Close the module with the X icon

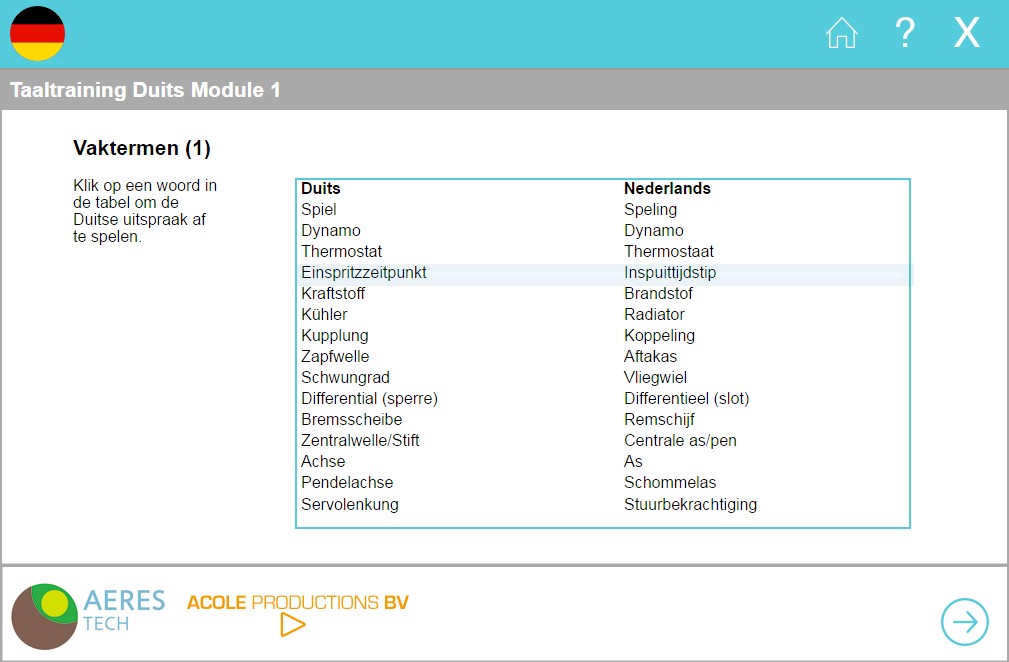click(x=966, y=34)
